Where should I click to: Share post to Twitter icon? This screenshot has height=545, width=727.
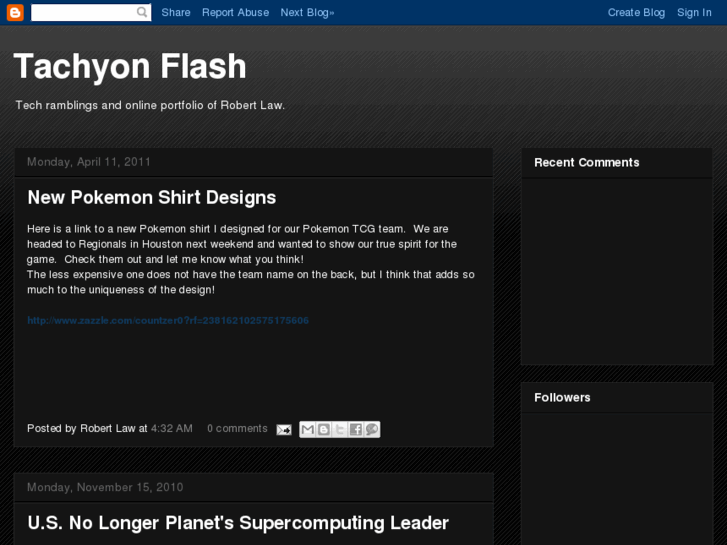(339, 430)
